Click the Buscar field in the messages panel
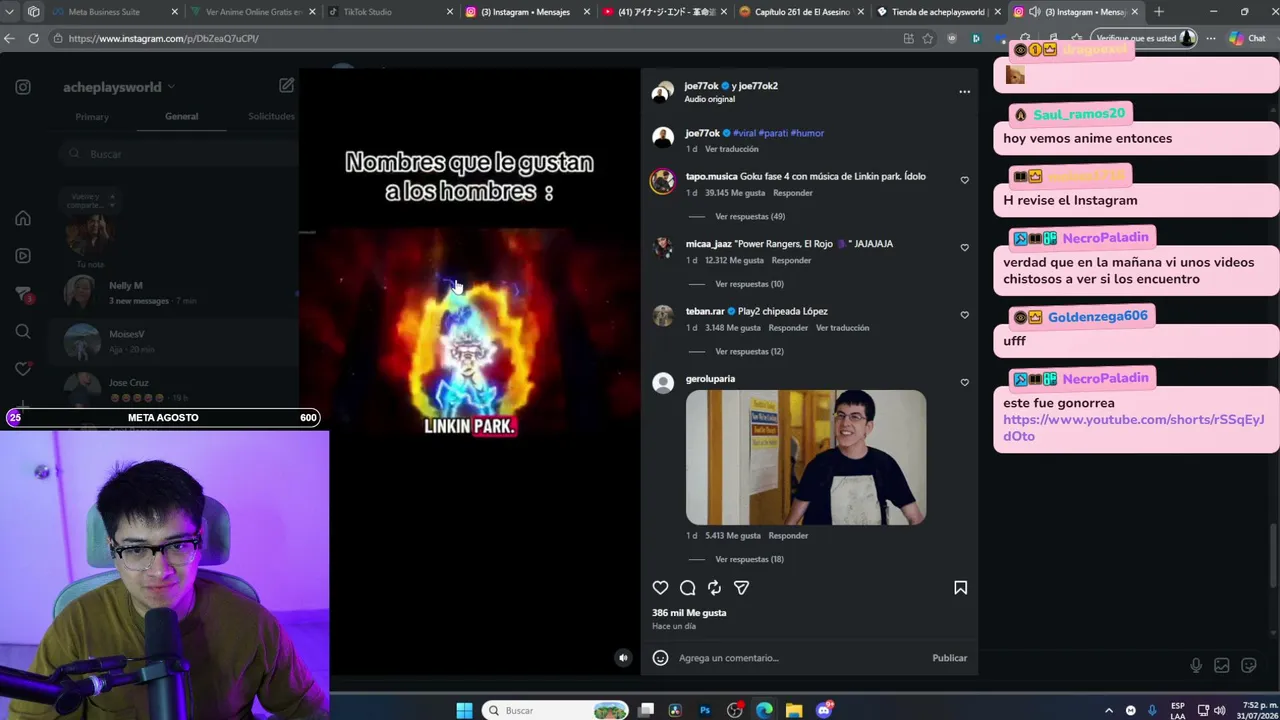The image size is (1280, 720). point(178,154)
